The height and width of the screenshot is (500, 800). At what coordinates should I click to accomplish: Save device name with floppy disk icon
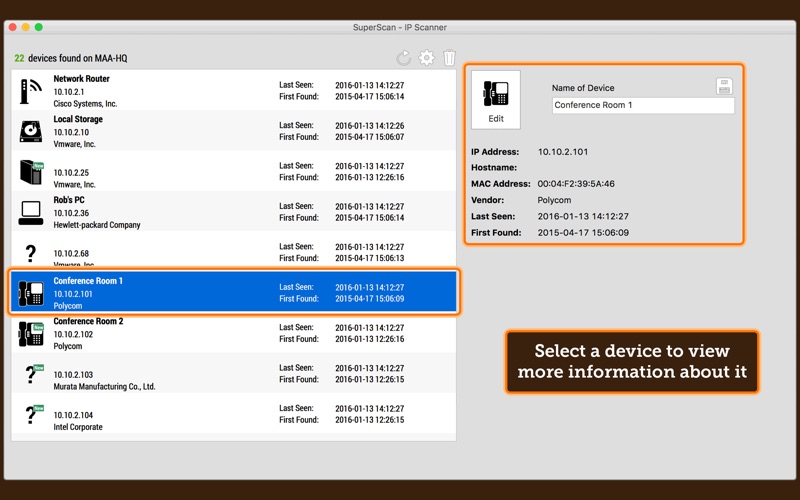pyautogui.click(x=725, y=87)
